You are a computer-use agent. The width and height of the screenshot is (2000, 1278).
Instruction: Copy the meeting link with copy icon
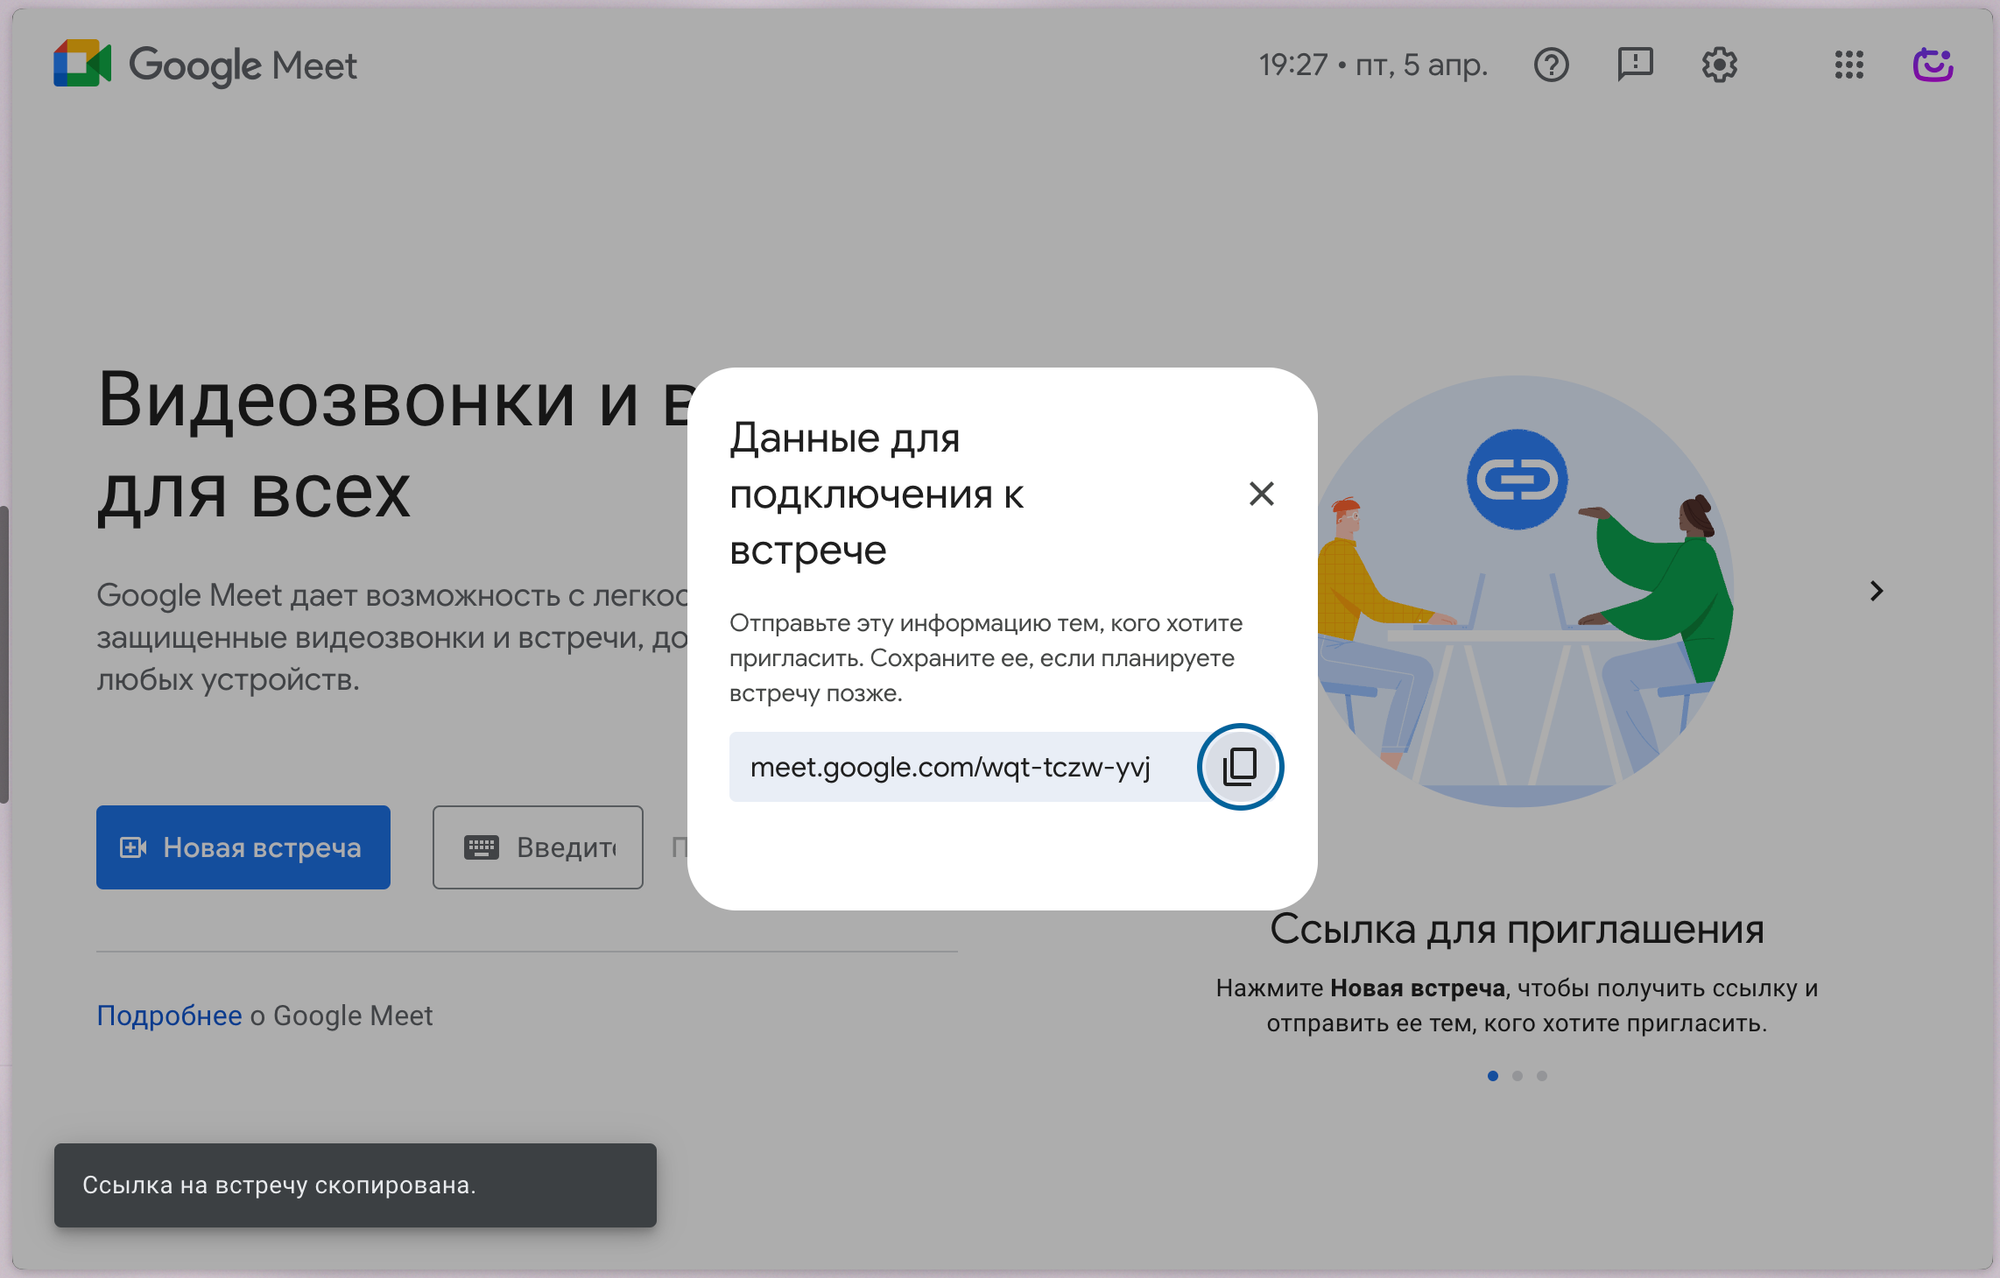point(1240,767)
